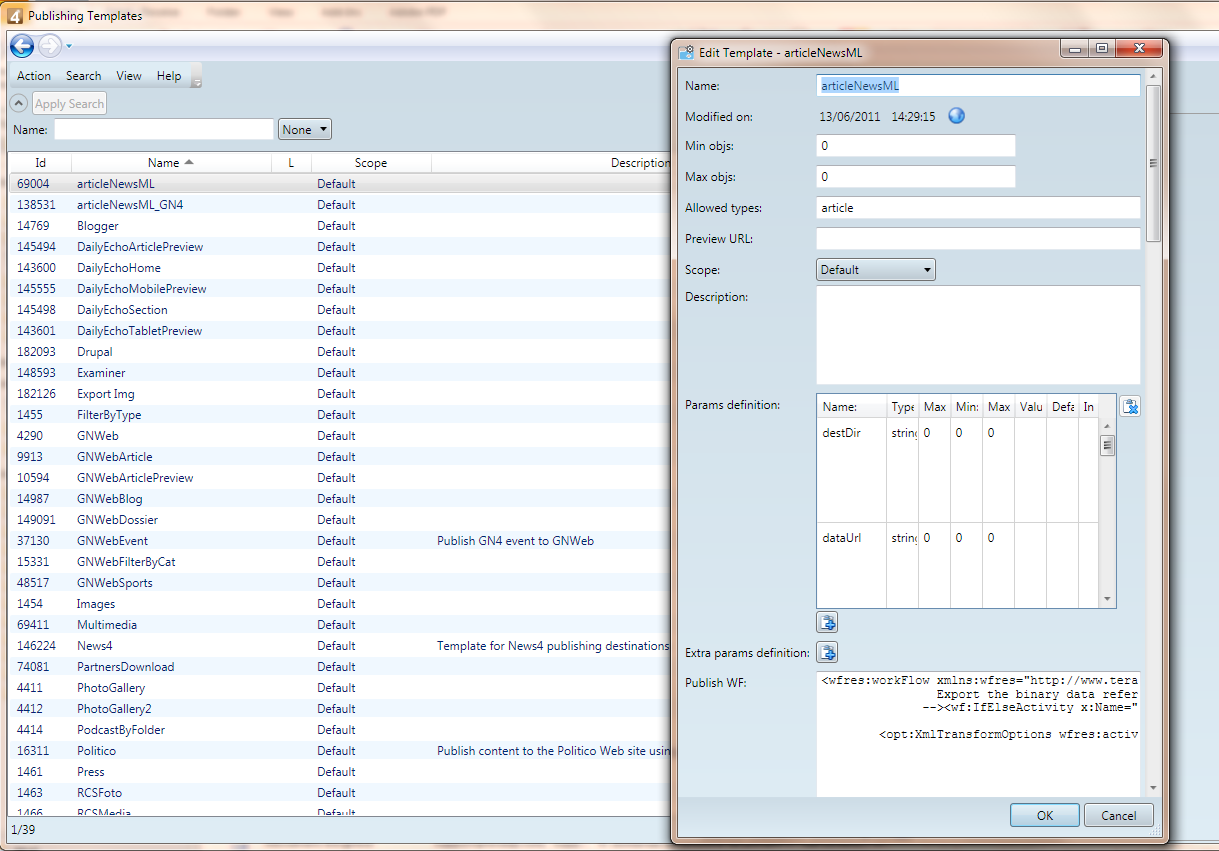The width and height of the screenshot is (1219, 851).
Task: Click the Name field in Edit Template
Action: pyautogui.click(x=978, y=86)
